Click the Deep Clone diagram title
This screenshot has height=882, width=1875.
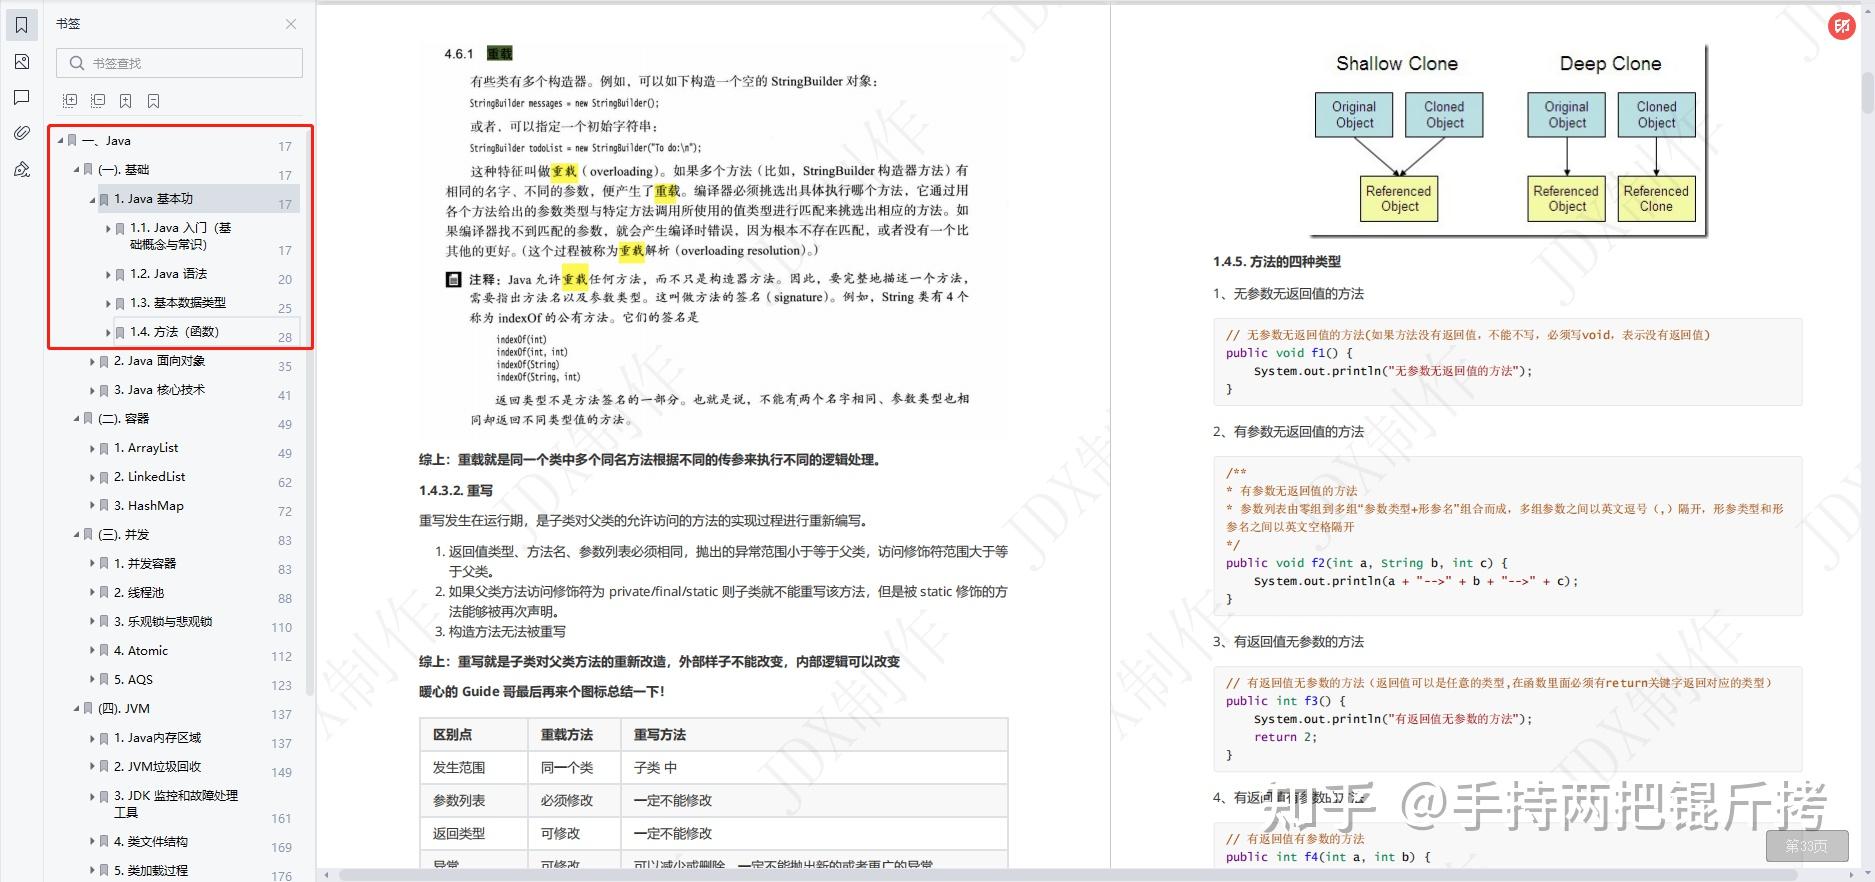tap(1610, 64)
